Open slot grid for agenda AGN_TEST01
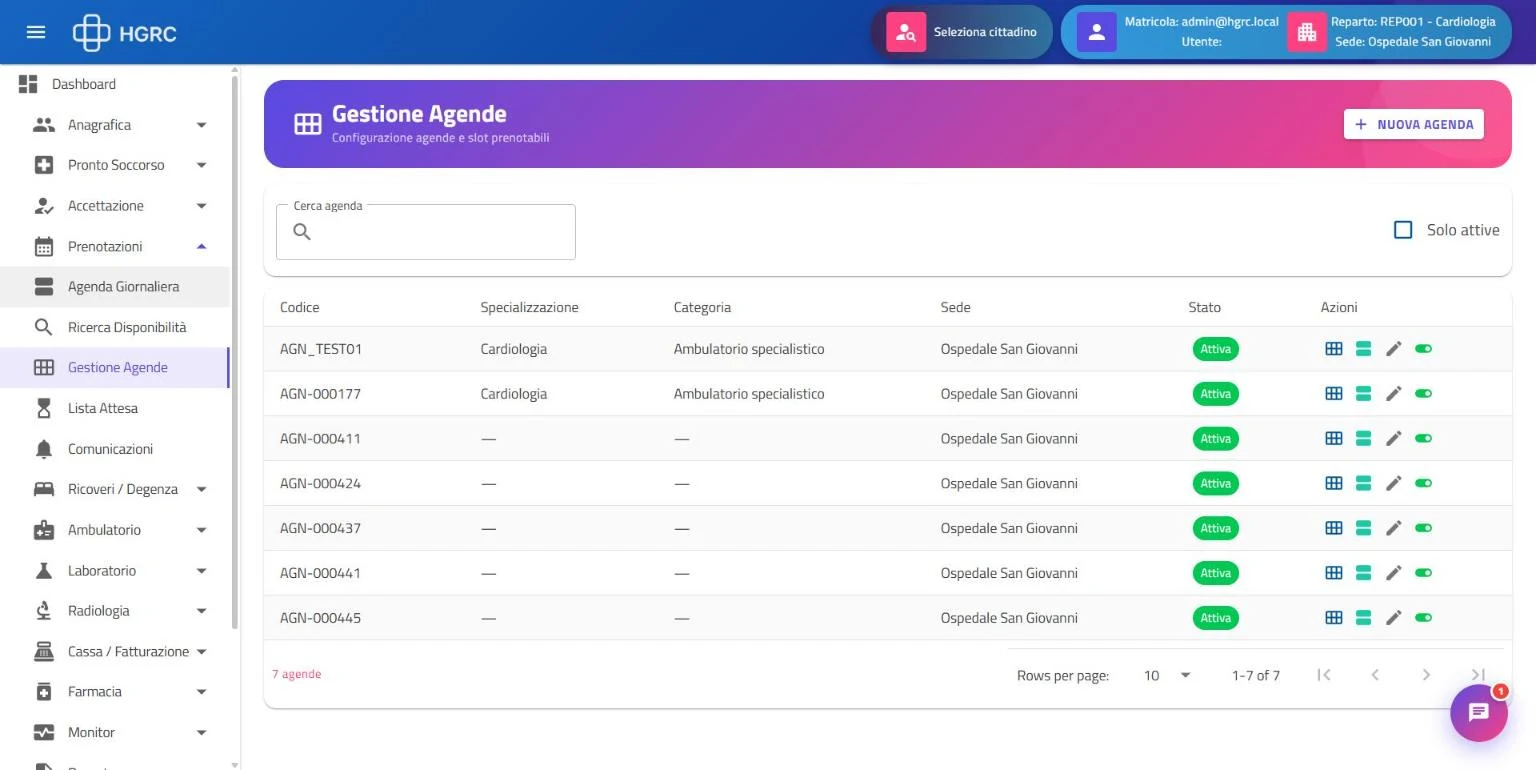 coord(1333,349)
